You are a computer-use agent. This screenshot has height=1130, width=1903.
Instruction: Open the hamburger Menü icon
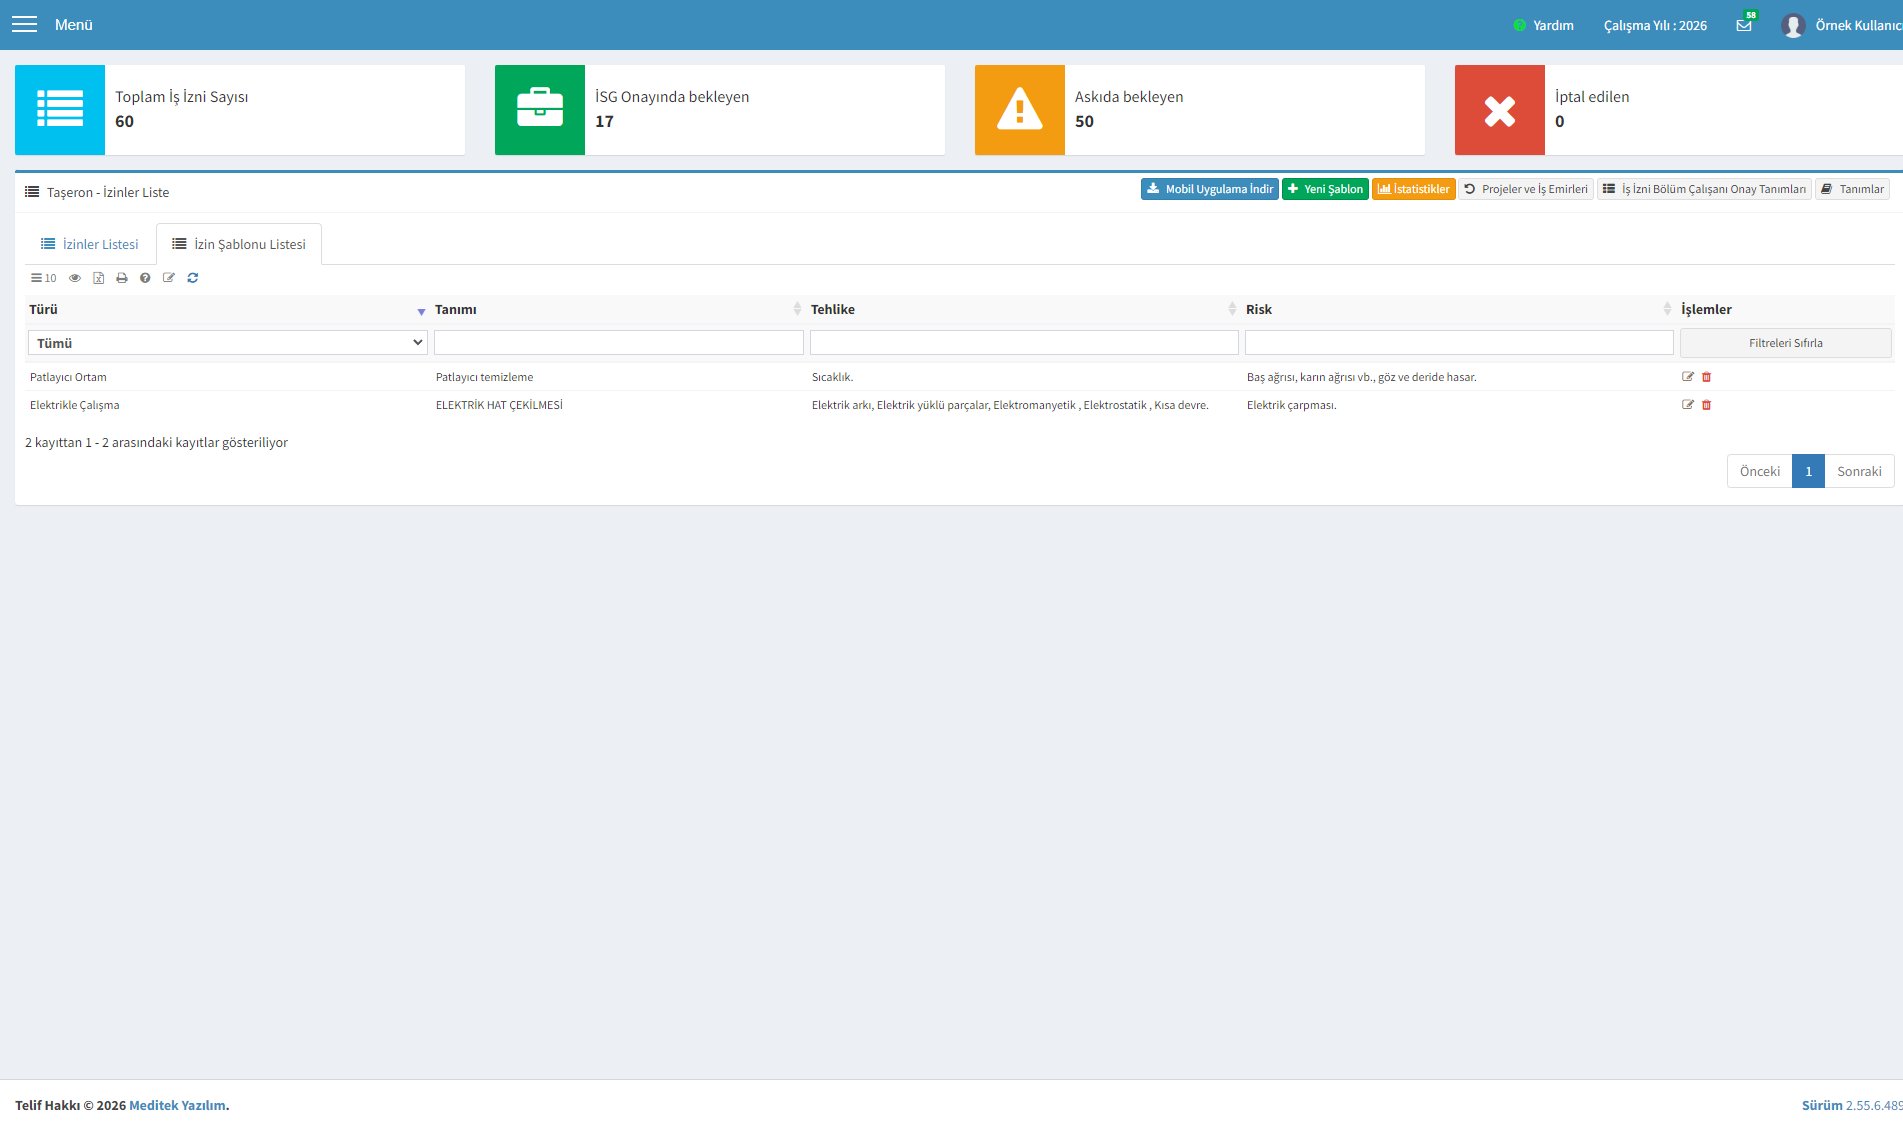tap(24, 24)
